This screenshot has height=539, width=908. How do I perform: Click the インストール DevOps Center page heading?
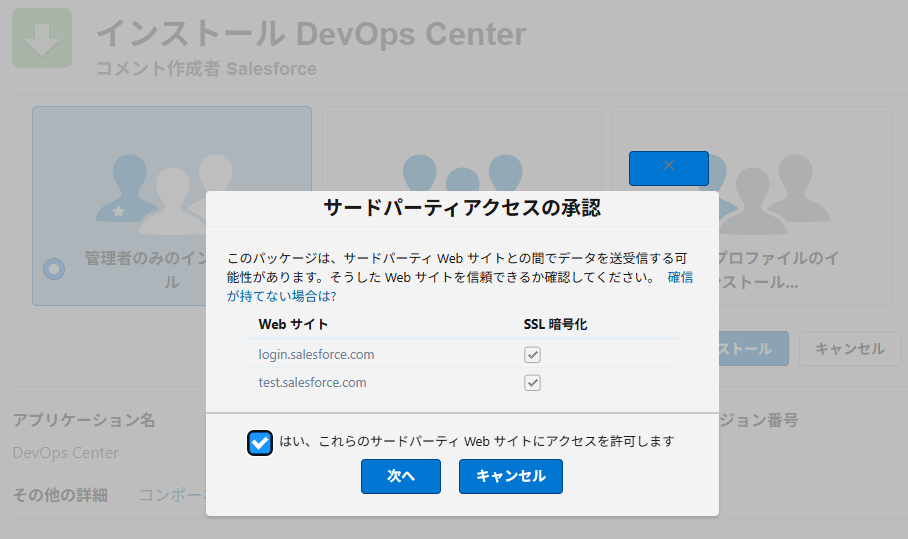(x=311, y=34)
